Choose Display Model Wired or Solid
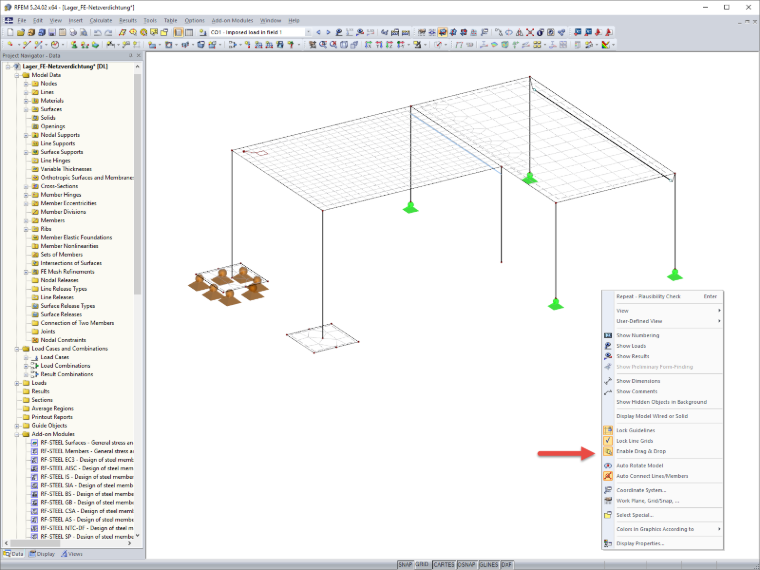Viewport: 760px width, 570px height. point(663,416)
